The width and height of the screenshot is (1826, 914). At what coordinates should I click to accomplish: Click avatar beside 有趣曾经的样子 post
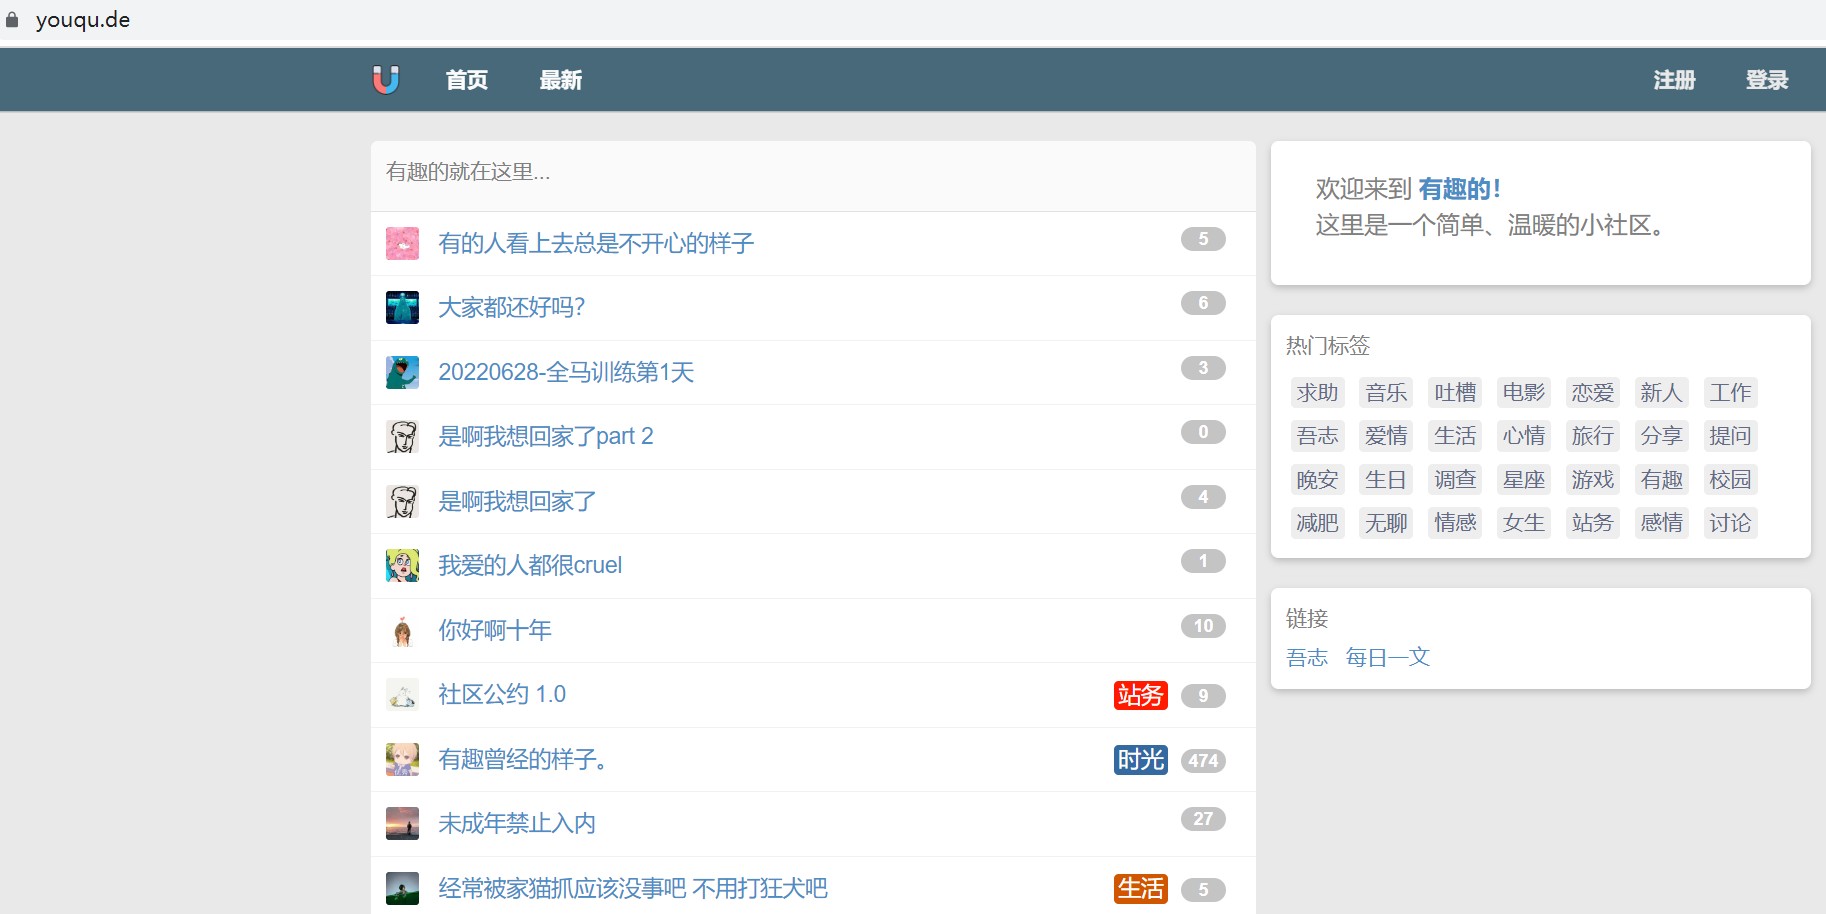click(x=402, y=759)
